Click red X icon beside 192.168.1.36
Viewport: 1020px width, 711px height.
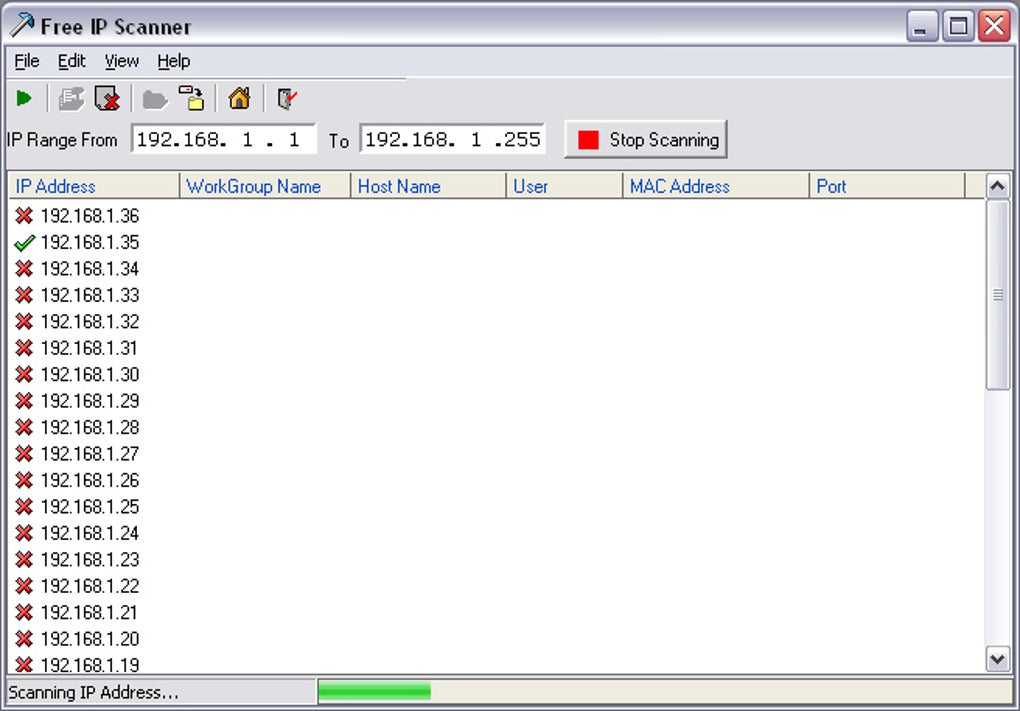coord(24,216)
